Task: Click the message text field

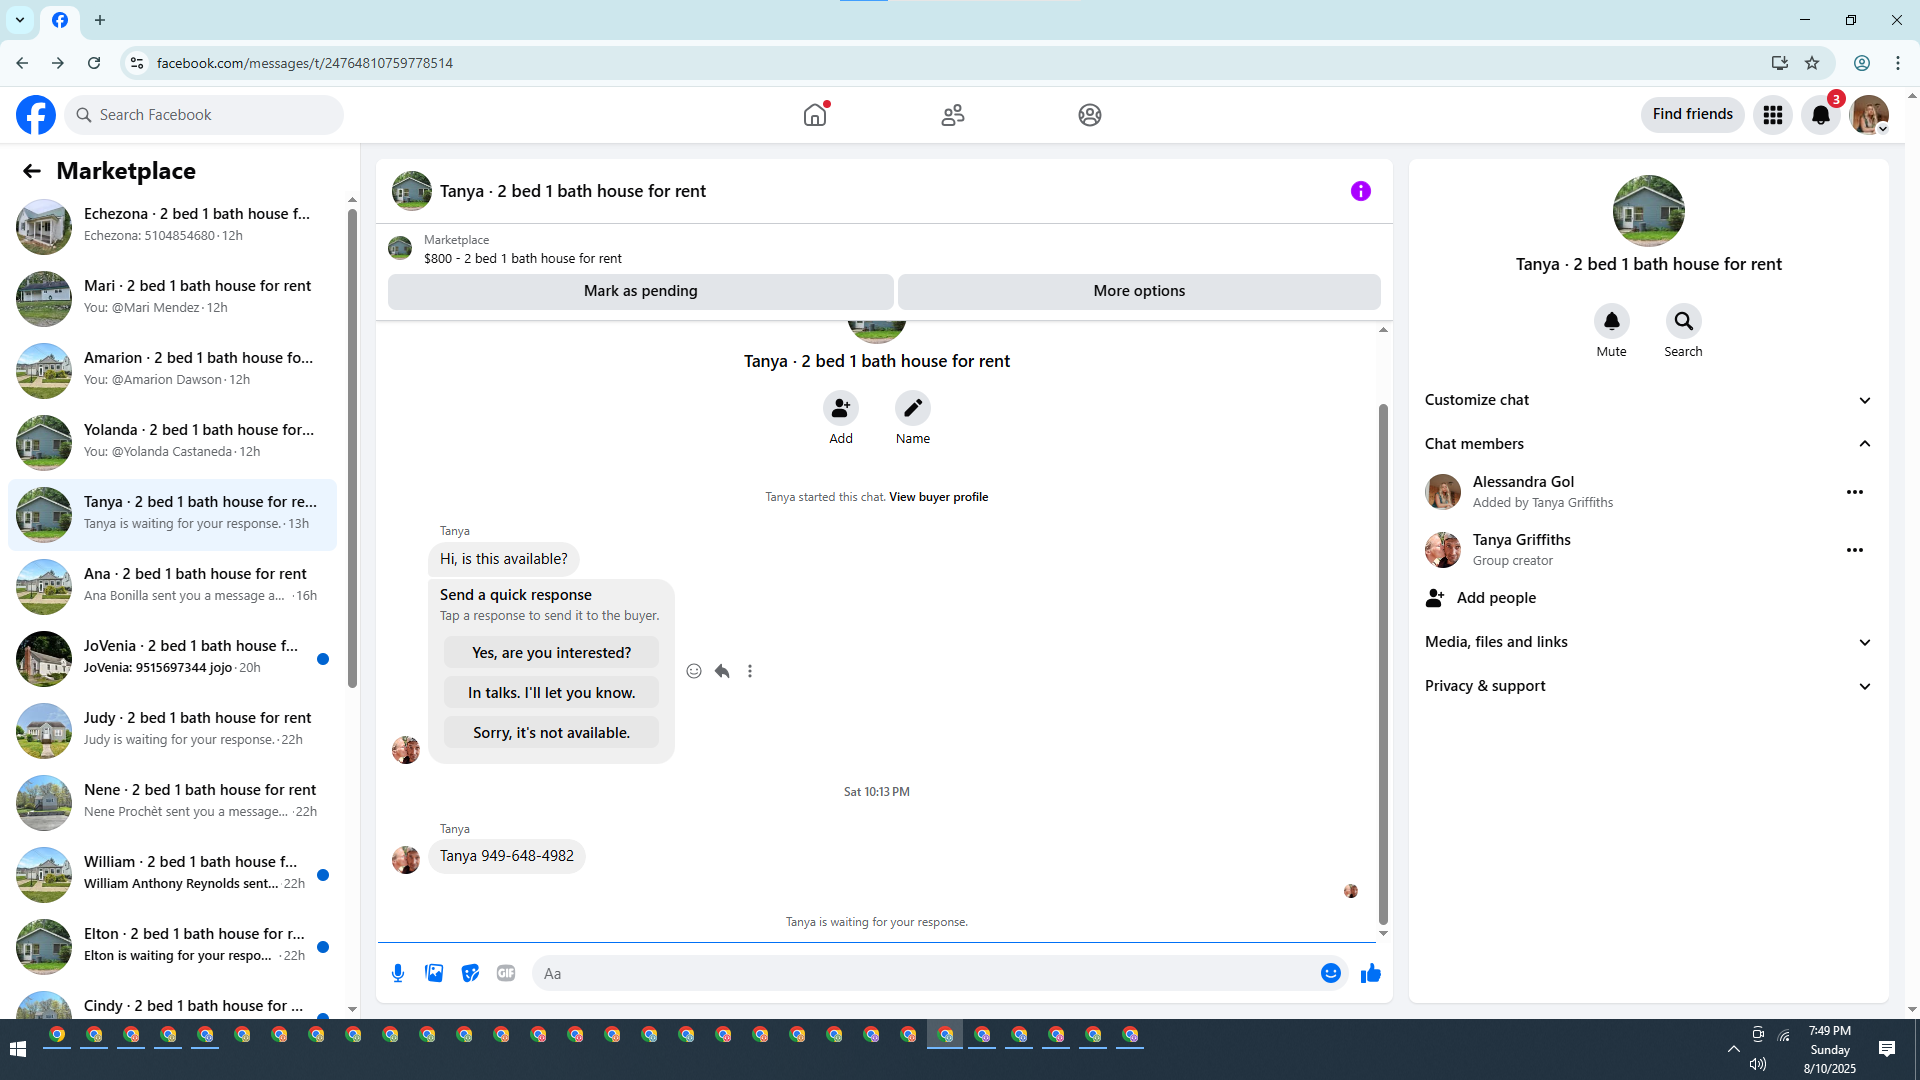Action: point(920,973)
